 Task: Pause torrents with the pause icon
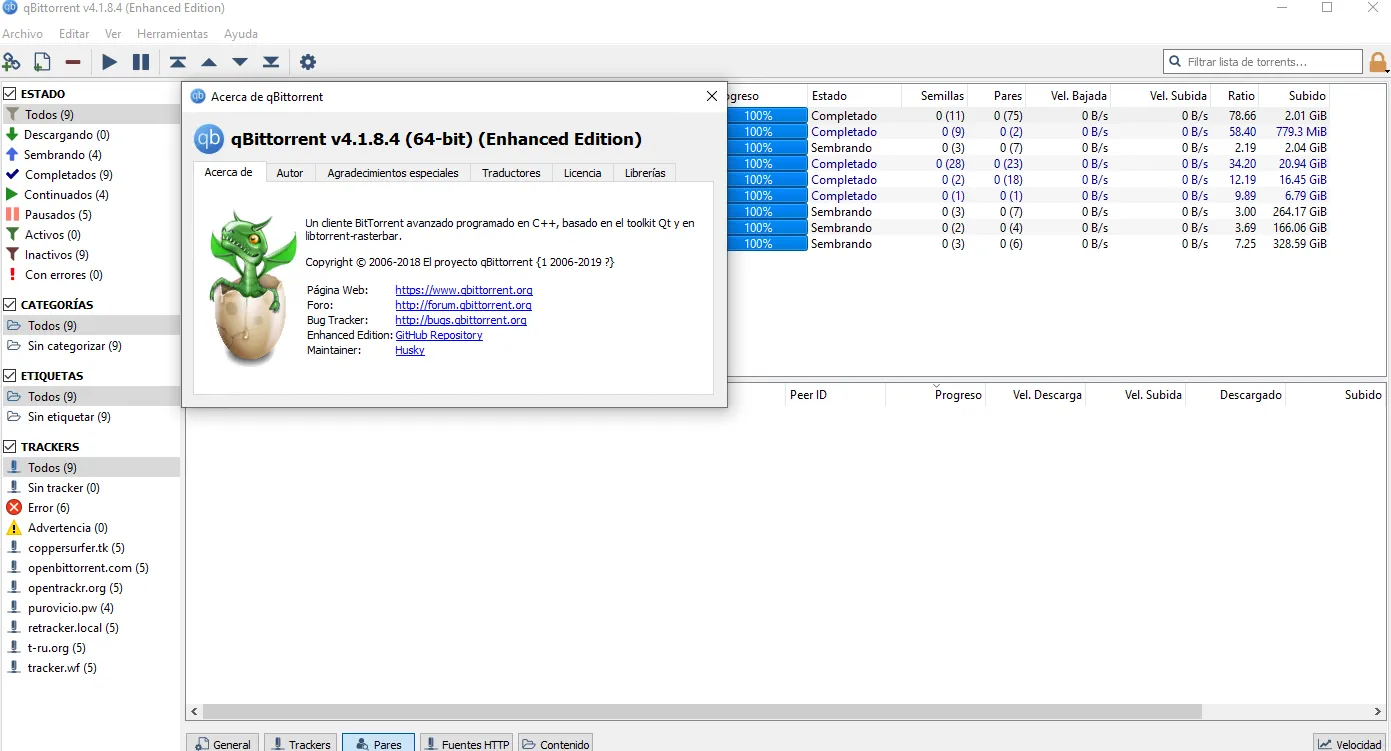[140, 61]
